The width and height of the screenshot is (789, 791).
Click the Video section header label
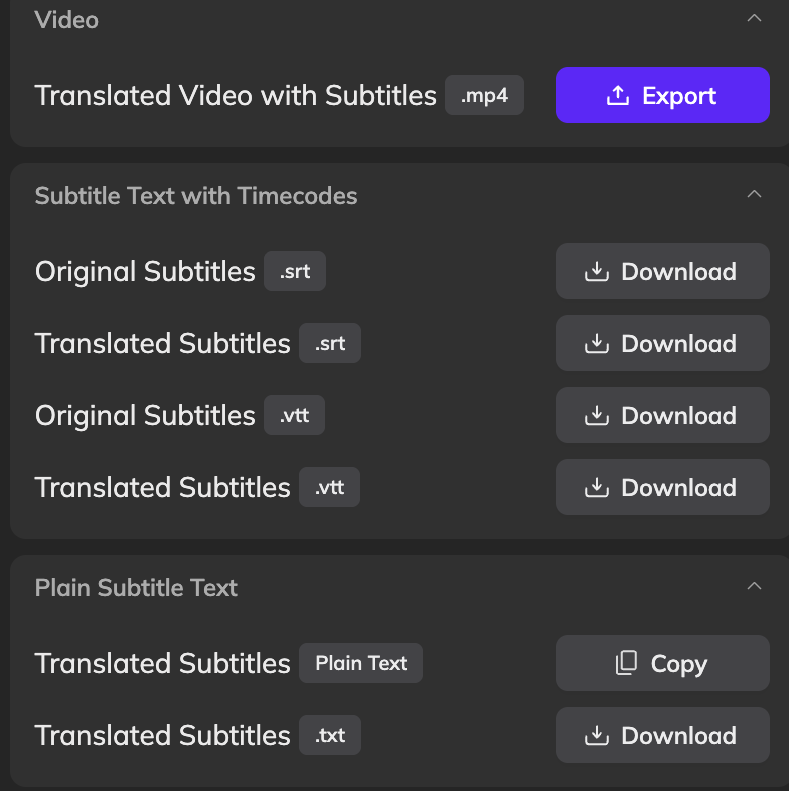click(66, 20)
